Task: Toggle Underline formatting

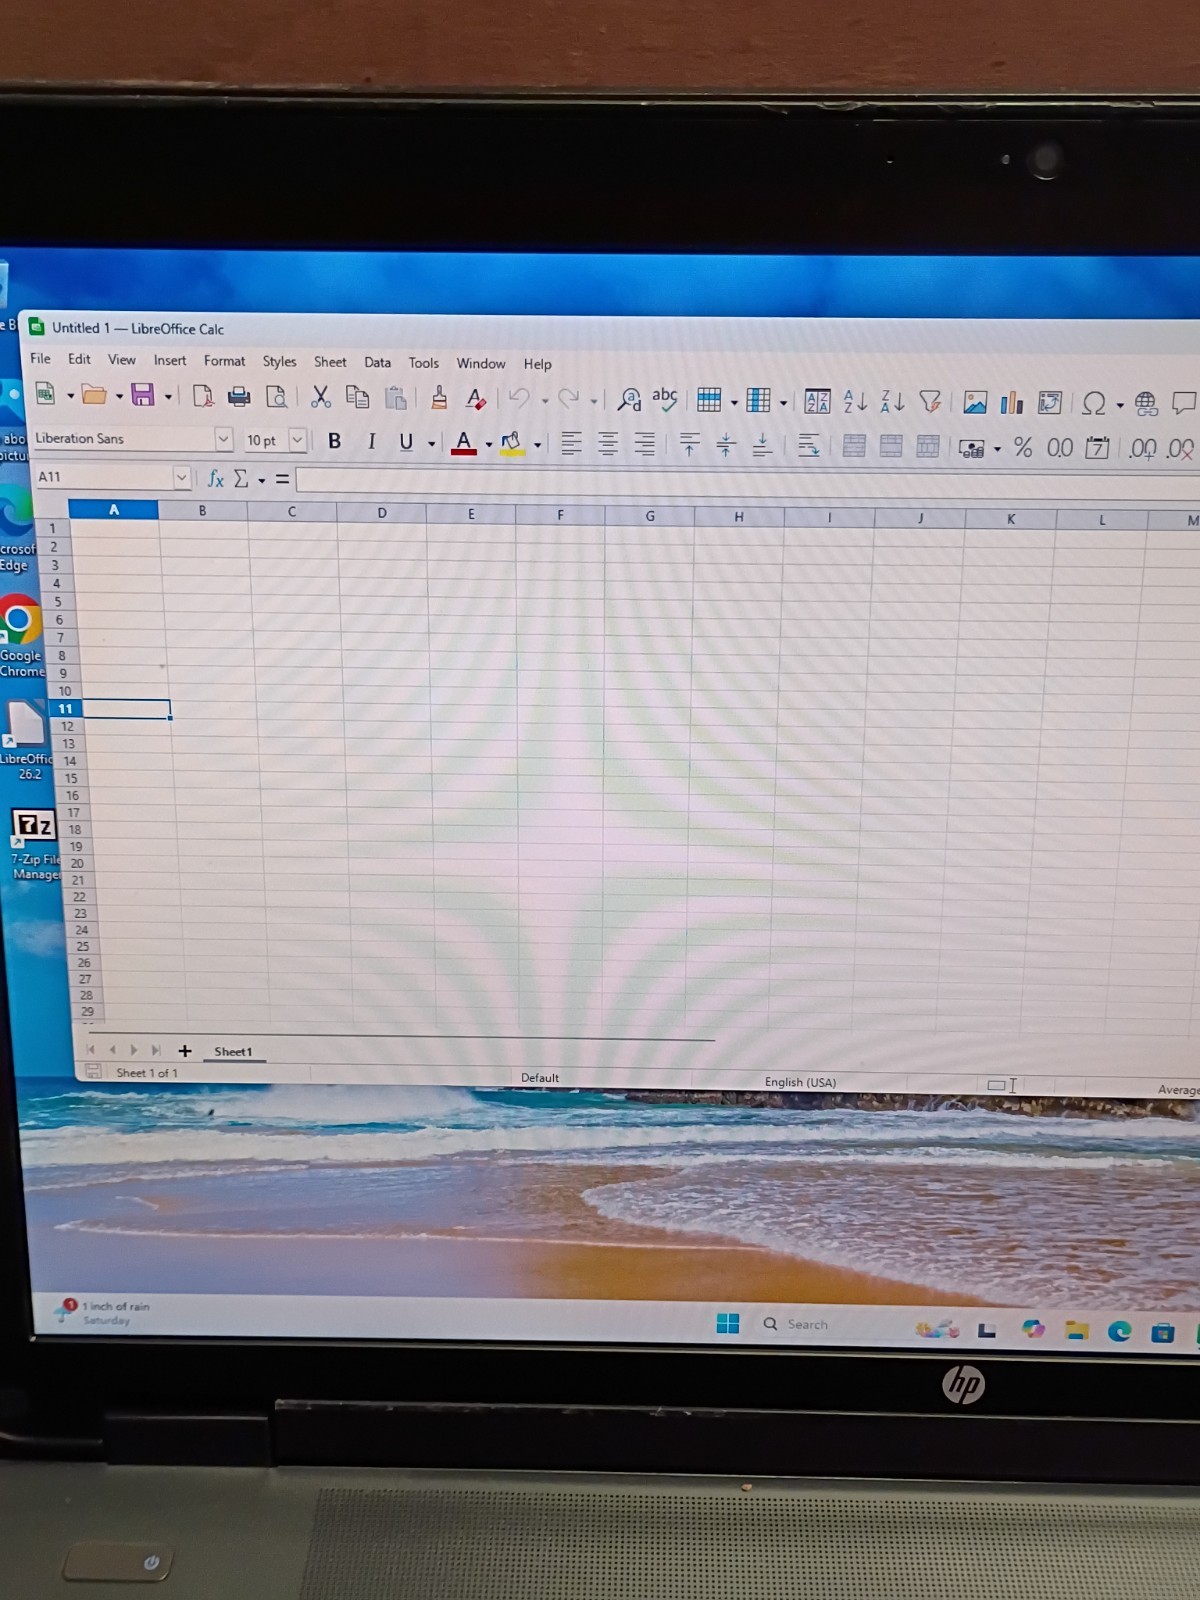Action: pos(406,442)
